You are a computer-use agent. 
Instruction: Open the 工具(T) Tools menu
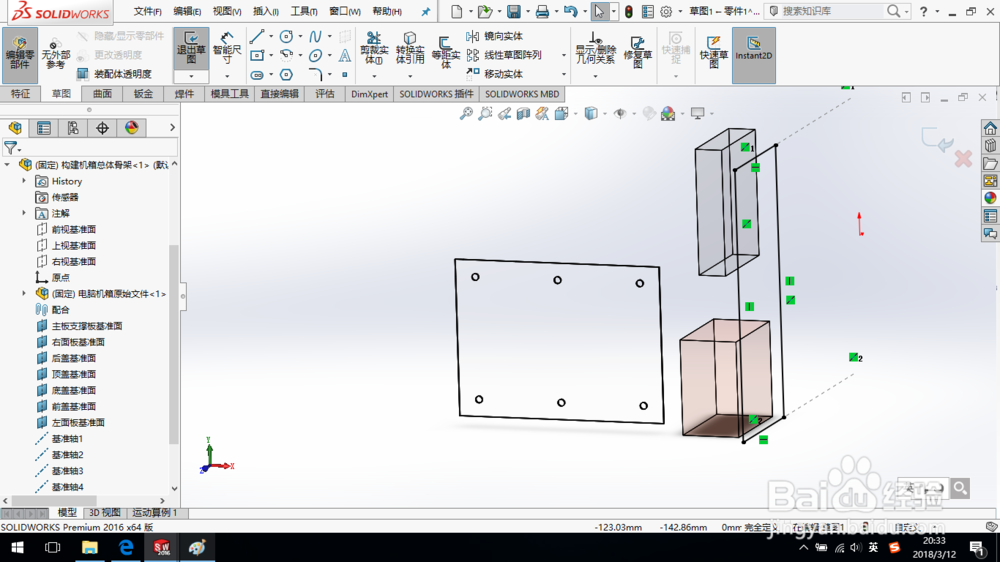click(304, 11)
